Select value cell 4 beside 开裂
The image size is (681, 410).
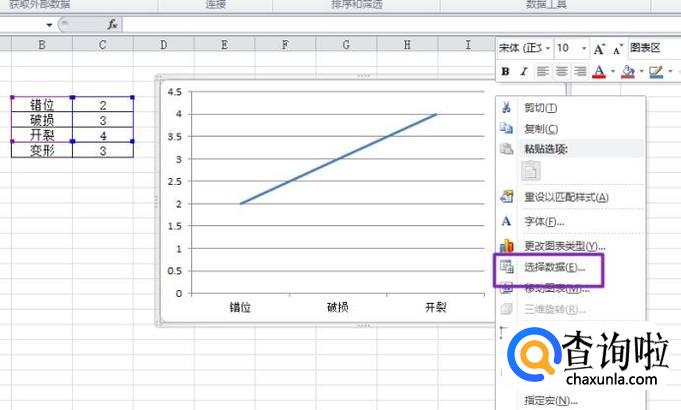[103, 135]
